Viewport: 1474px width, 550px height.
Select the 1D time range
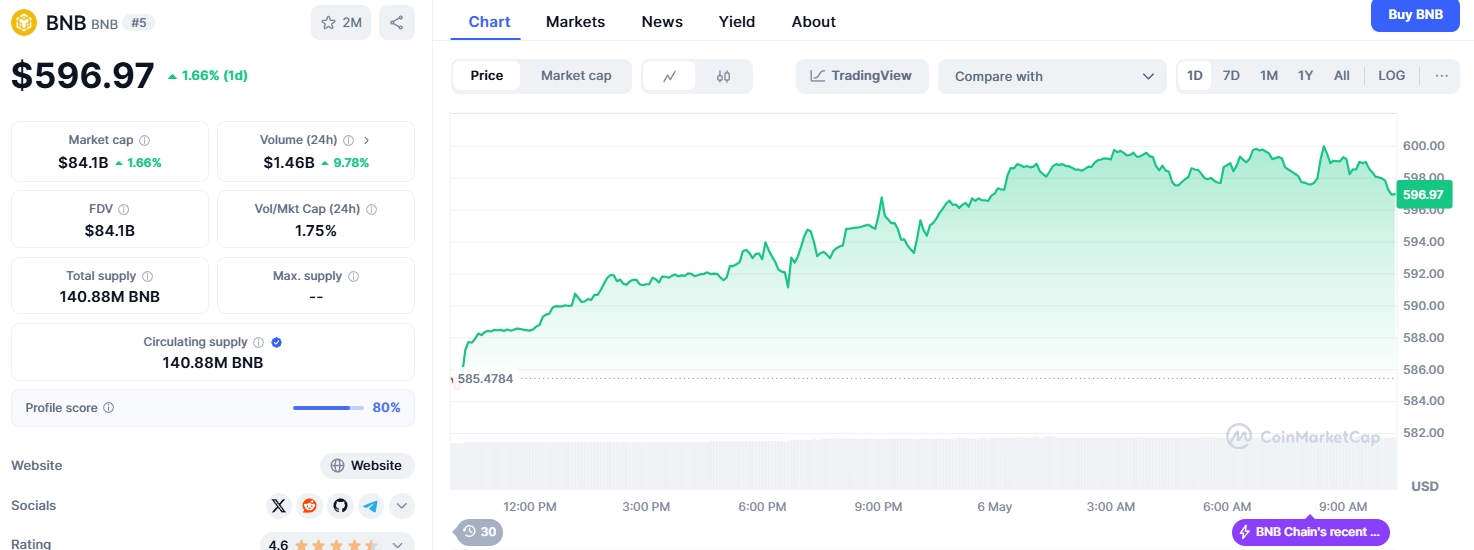coord(1194,76)
